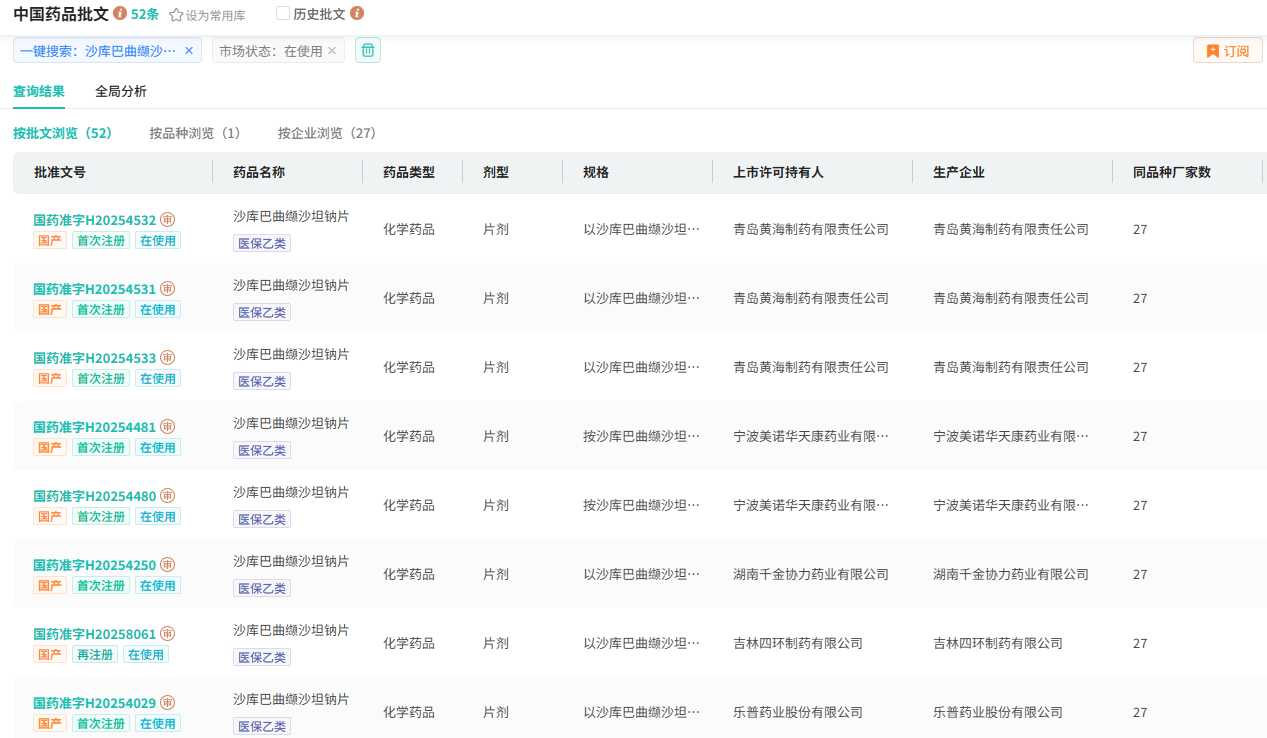
Task: Select the 按企业浏览 (27) view
Action: pyautogui.click(x=327, y=133)
